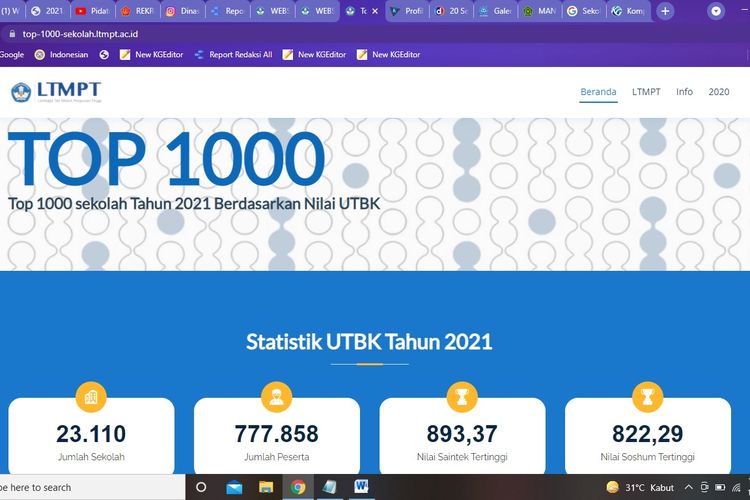The width and height of the screenshot is (750, 500).
Task: Open Google Chrome from the taskbar
Action: tap(298, 487)
